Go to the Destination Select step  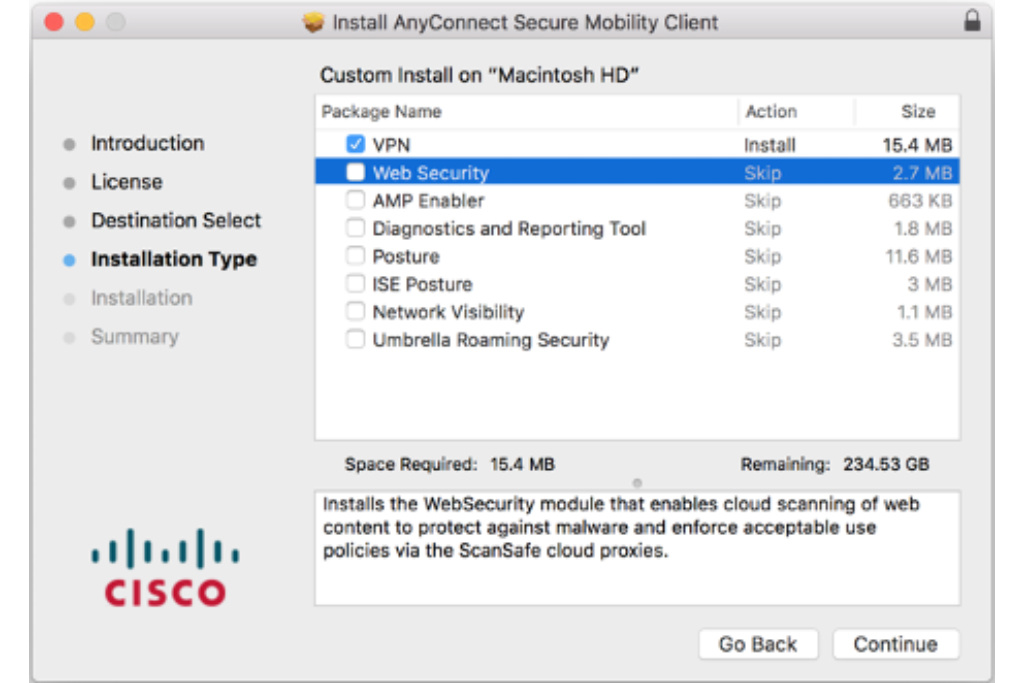click(x=176, y=220)
